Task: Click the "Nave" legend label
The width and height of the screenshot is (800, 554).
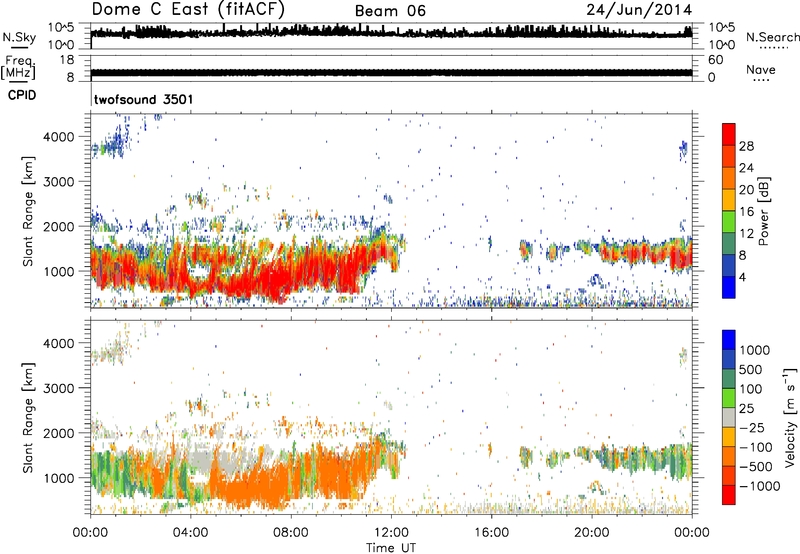Action: click(760, 69)
